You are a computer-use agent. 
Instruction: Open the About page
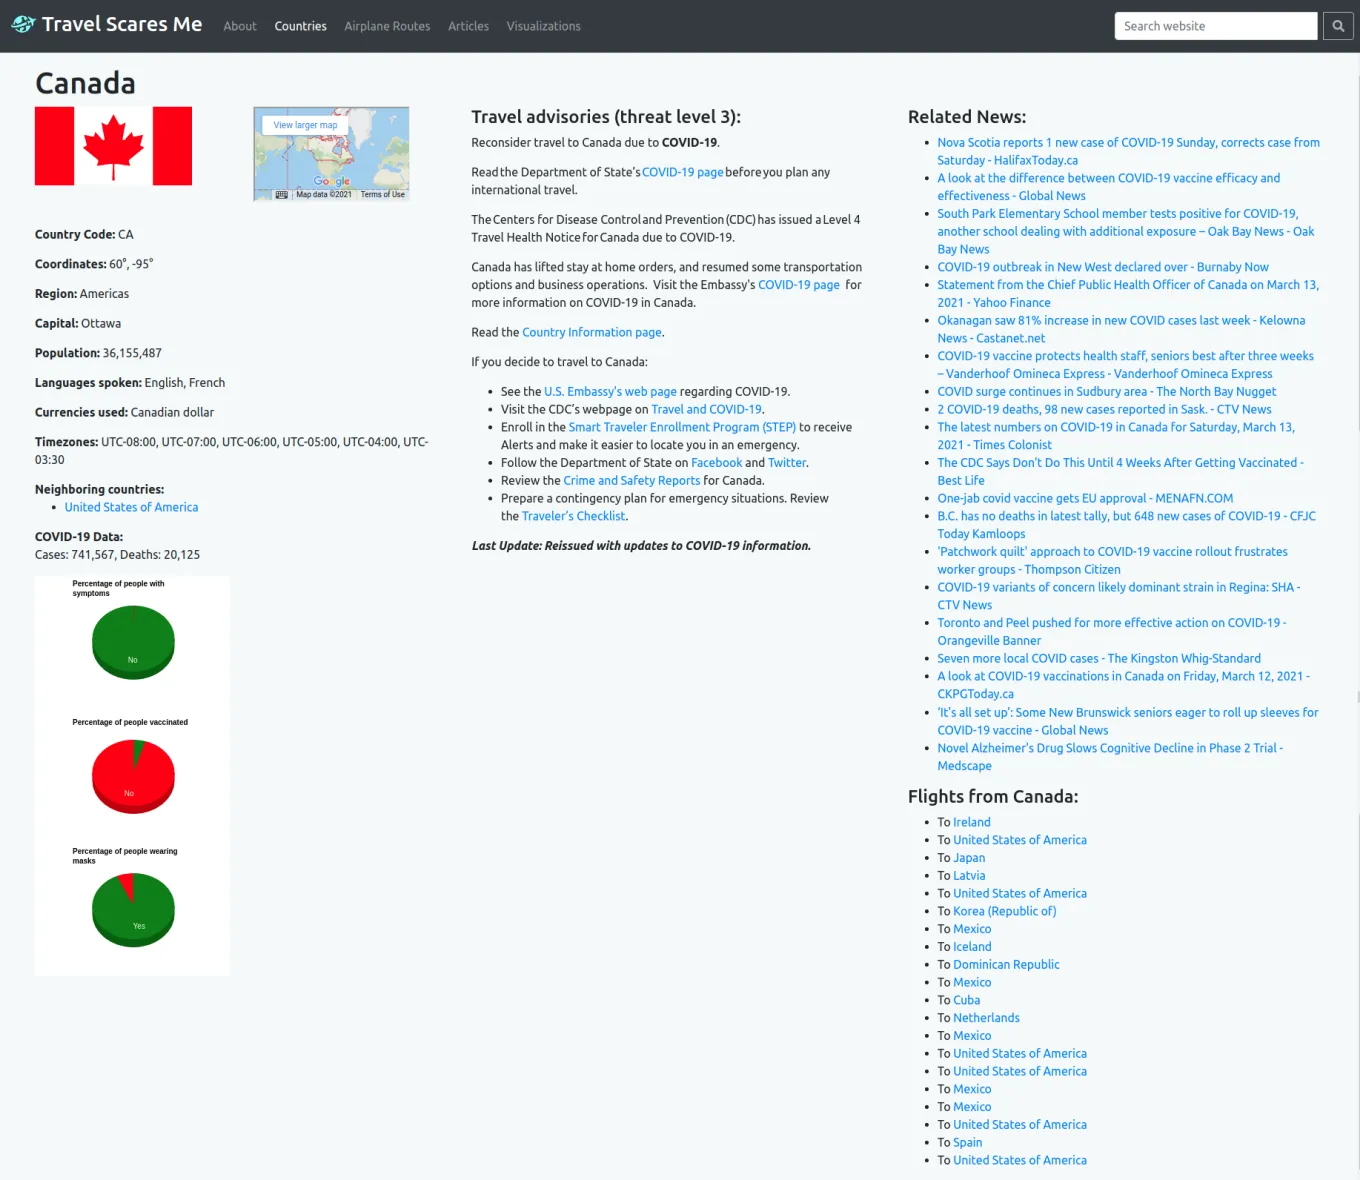240,26
